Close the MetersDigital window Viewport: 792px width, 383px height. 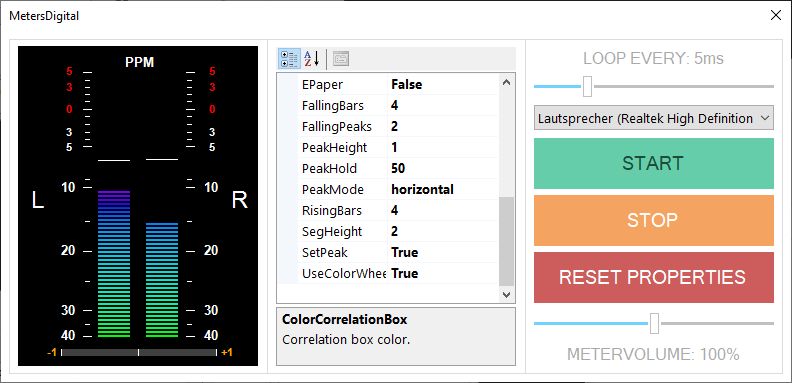[x=775, y=15]
